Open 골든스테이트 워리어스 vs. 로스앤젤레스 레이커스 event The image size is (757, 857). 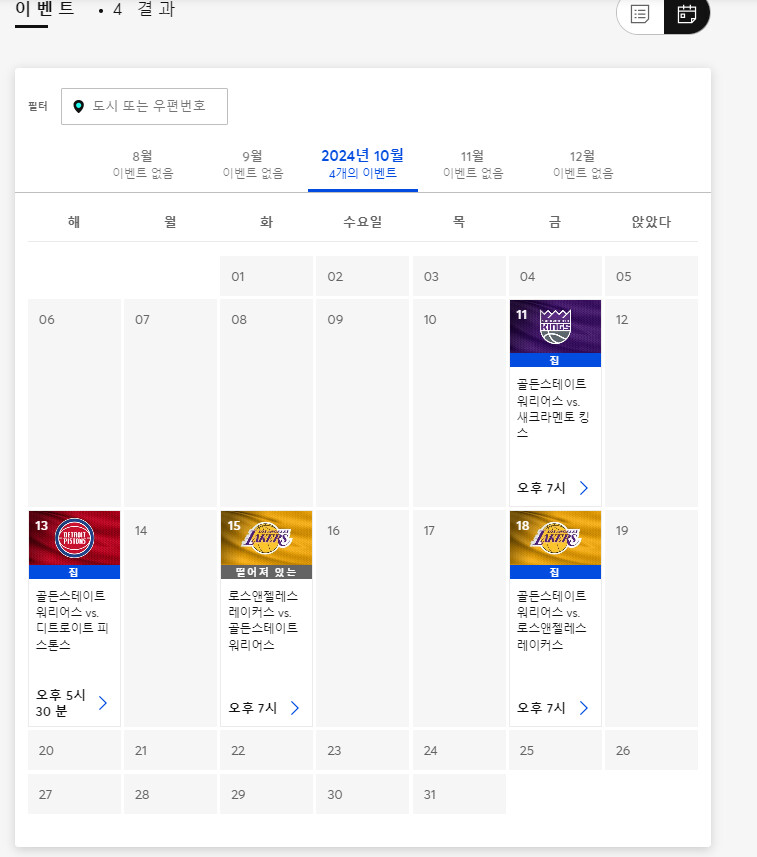tap(551, 620)
